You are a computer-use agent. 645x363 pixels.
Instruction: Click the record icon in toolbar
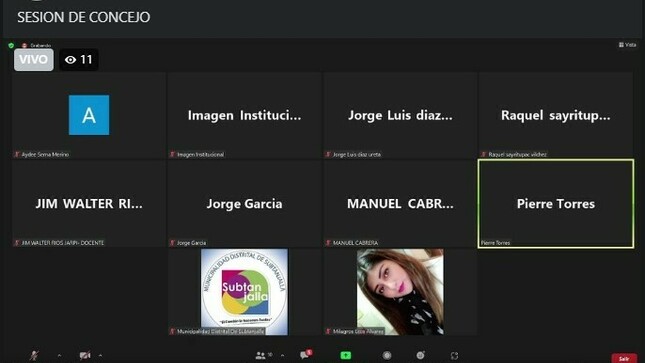[x=387, y=355]
